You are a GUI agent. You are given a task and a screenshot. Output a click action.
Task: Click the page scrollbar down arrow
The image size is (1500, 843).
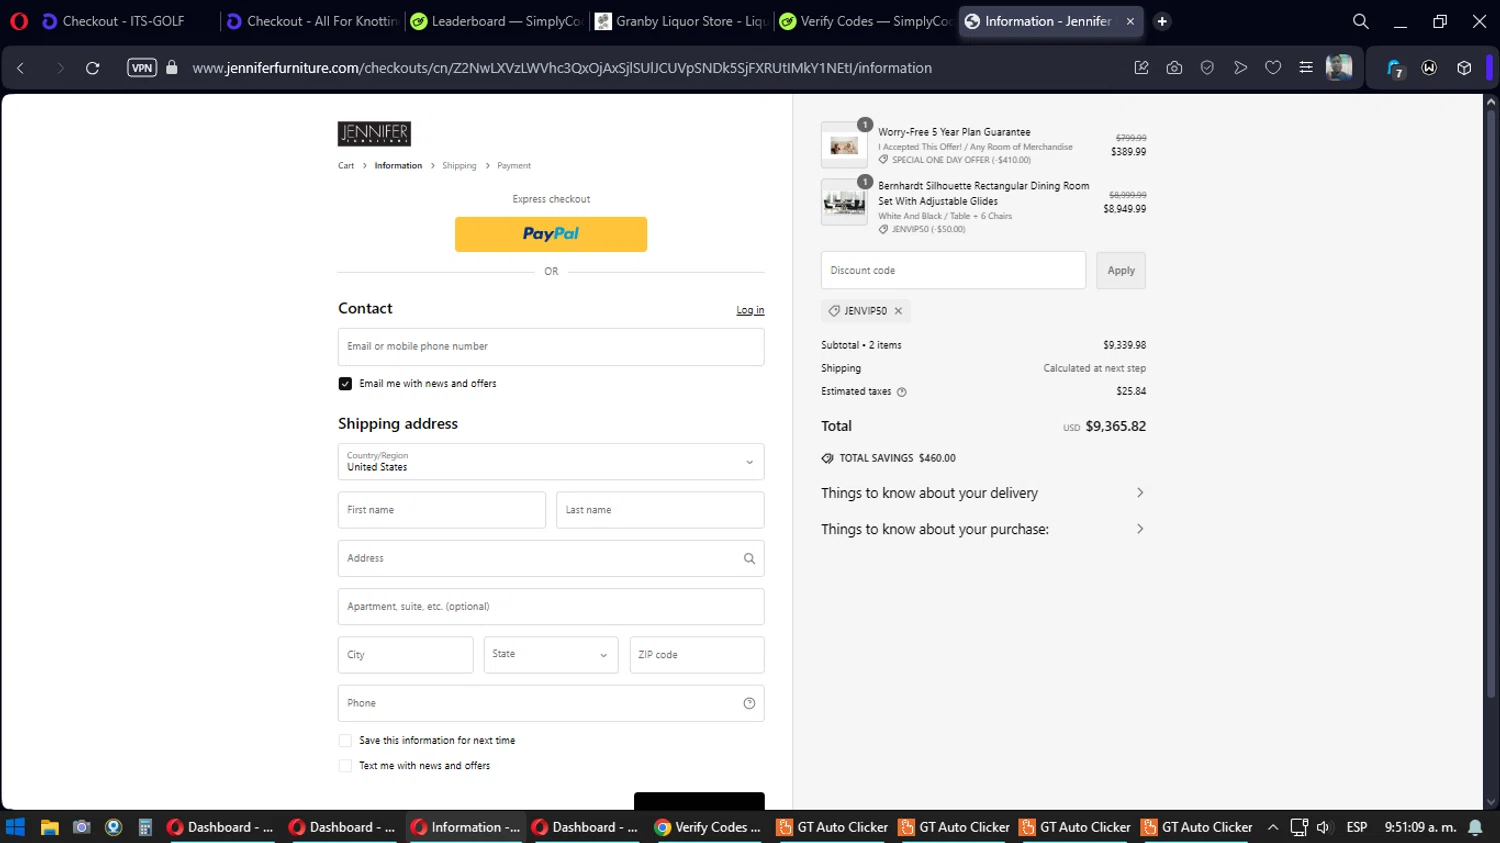(1491, 802)
